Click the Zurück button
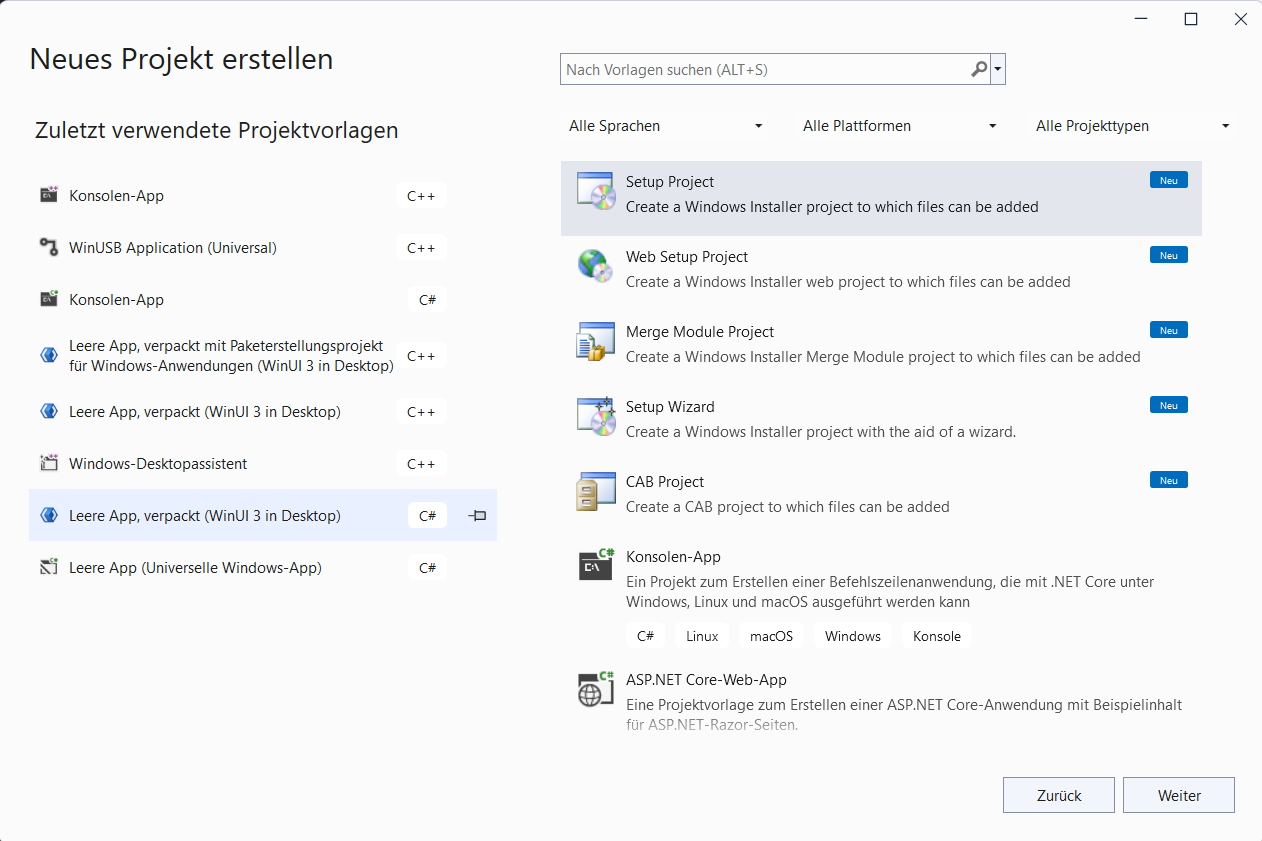This screenshot has height=841, width=1262. pos(1059,795)
